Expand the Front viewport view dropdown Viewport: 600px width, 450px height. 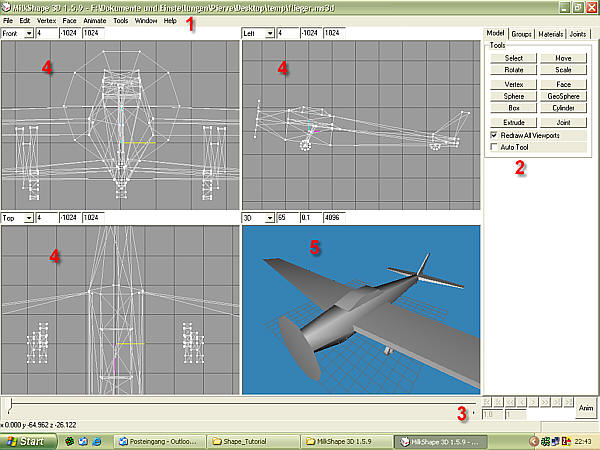click(29, 34)
